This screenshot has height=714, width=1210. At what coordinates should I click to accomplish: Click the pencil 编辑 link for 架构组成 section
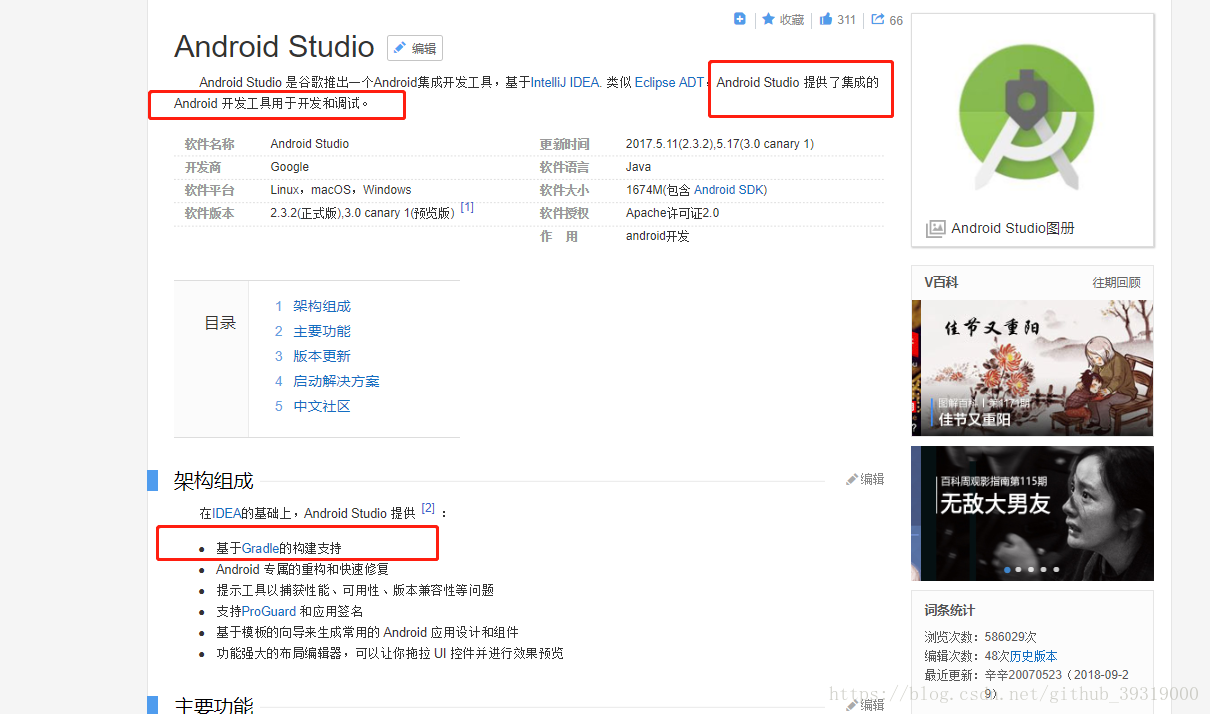(x=866, y=479)
